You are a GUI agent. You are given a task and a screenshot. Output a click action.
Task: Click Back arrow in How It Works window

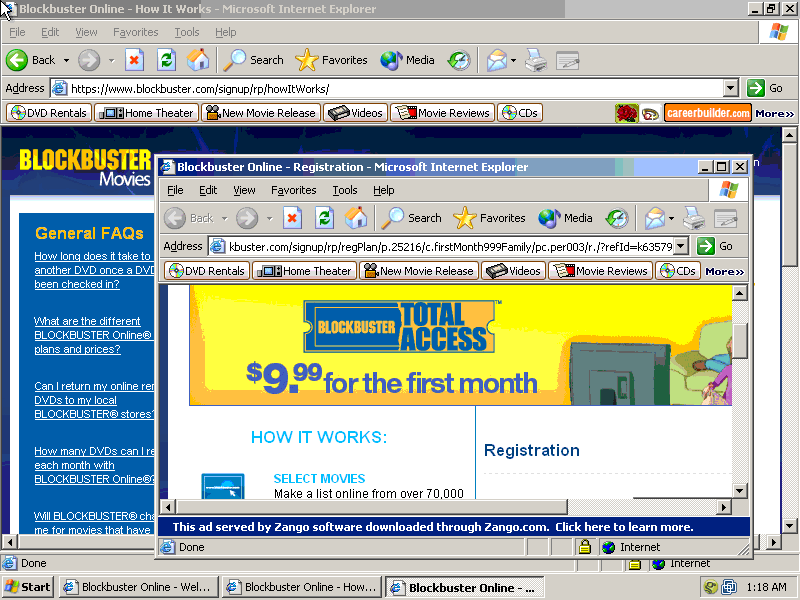coord(17,60)
